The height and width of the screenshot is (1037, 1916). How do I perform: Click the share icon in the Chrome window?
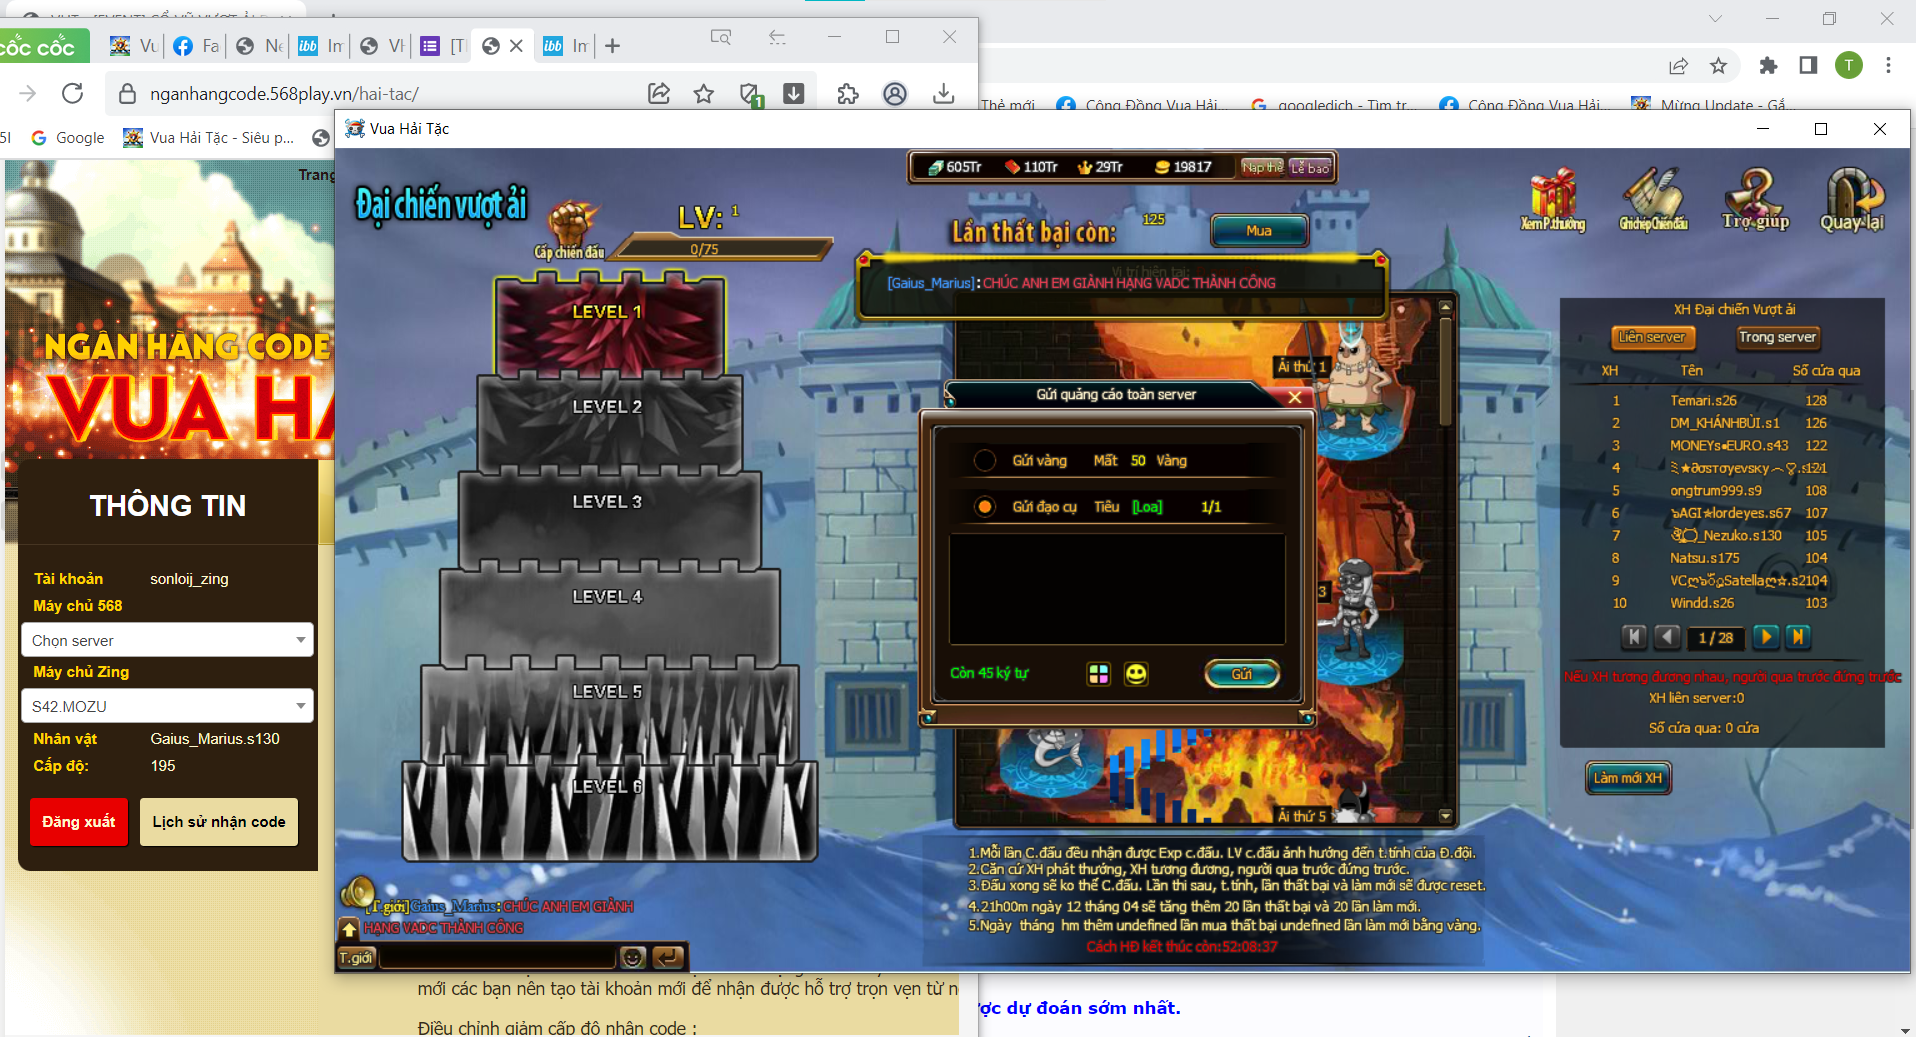pyautogui.click(x=1678, y=66)
